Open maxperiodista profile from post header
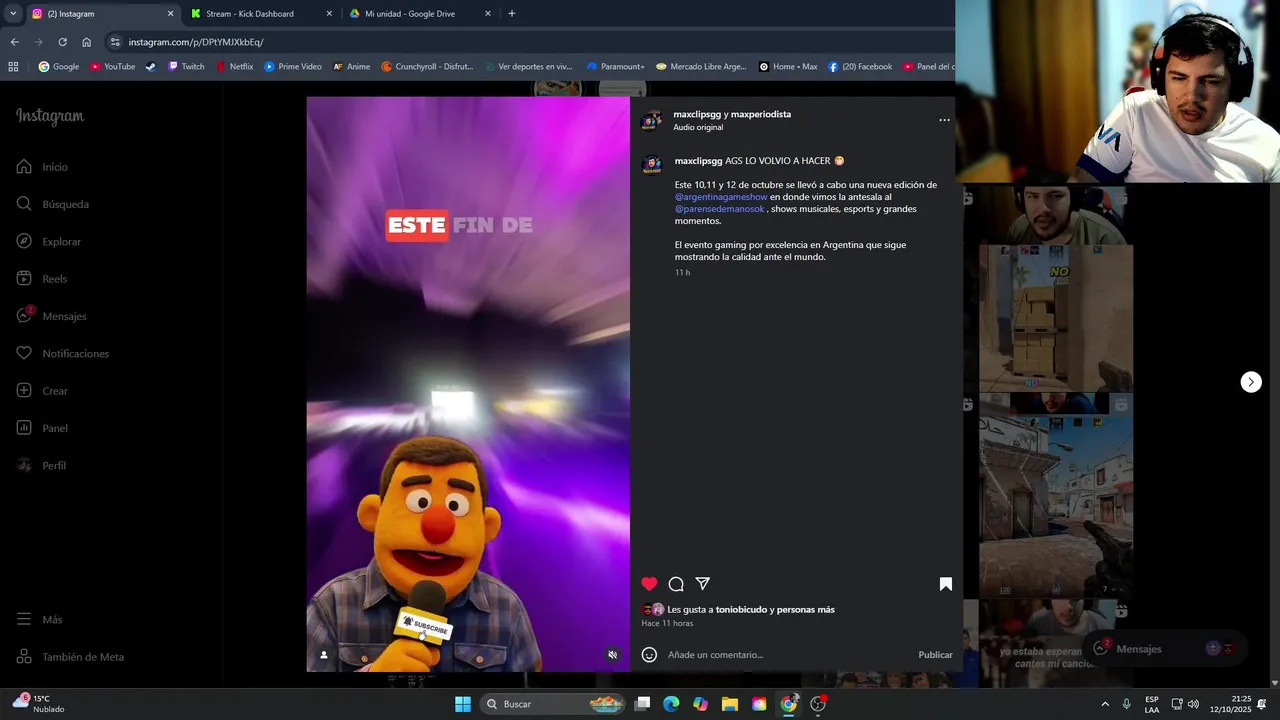 pos(761,114)
